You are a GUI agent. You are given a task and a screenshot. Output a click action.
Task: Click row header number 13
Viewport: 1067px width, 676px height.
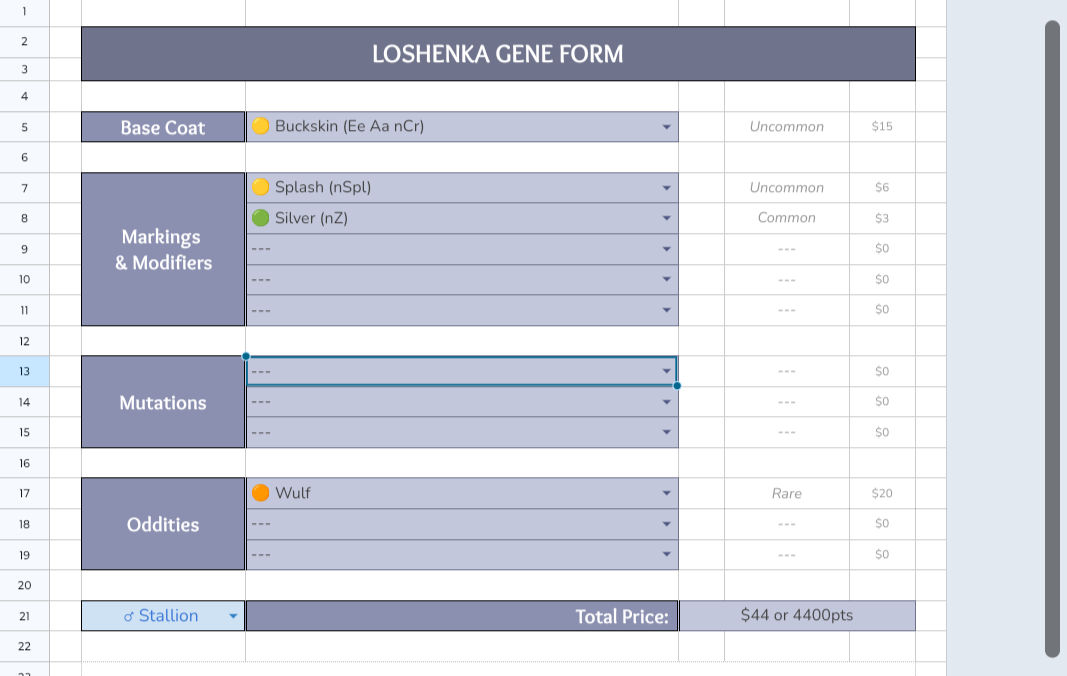click(24, 371)
